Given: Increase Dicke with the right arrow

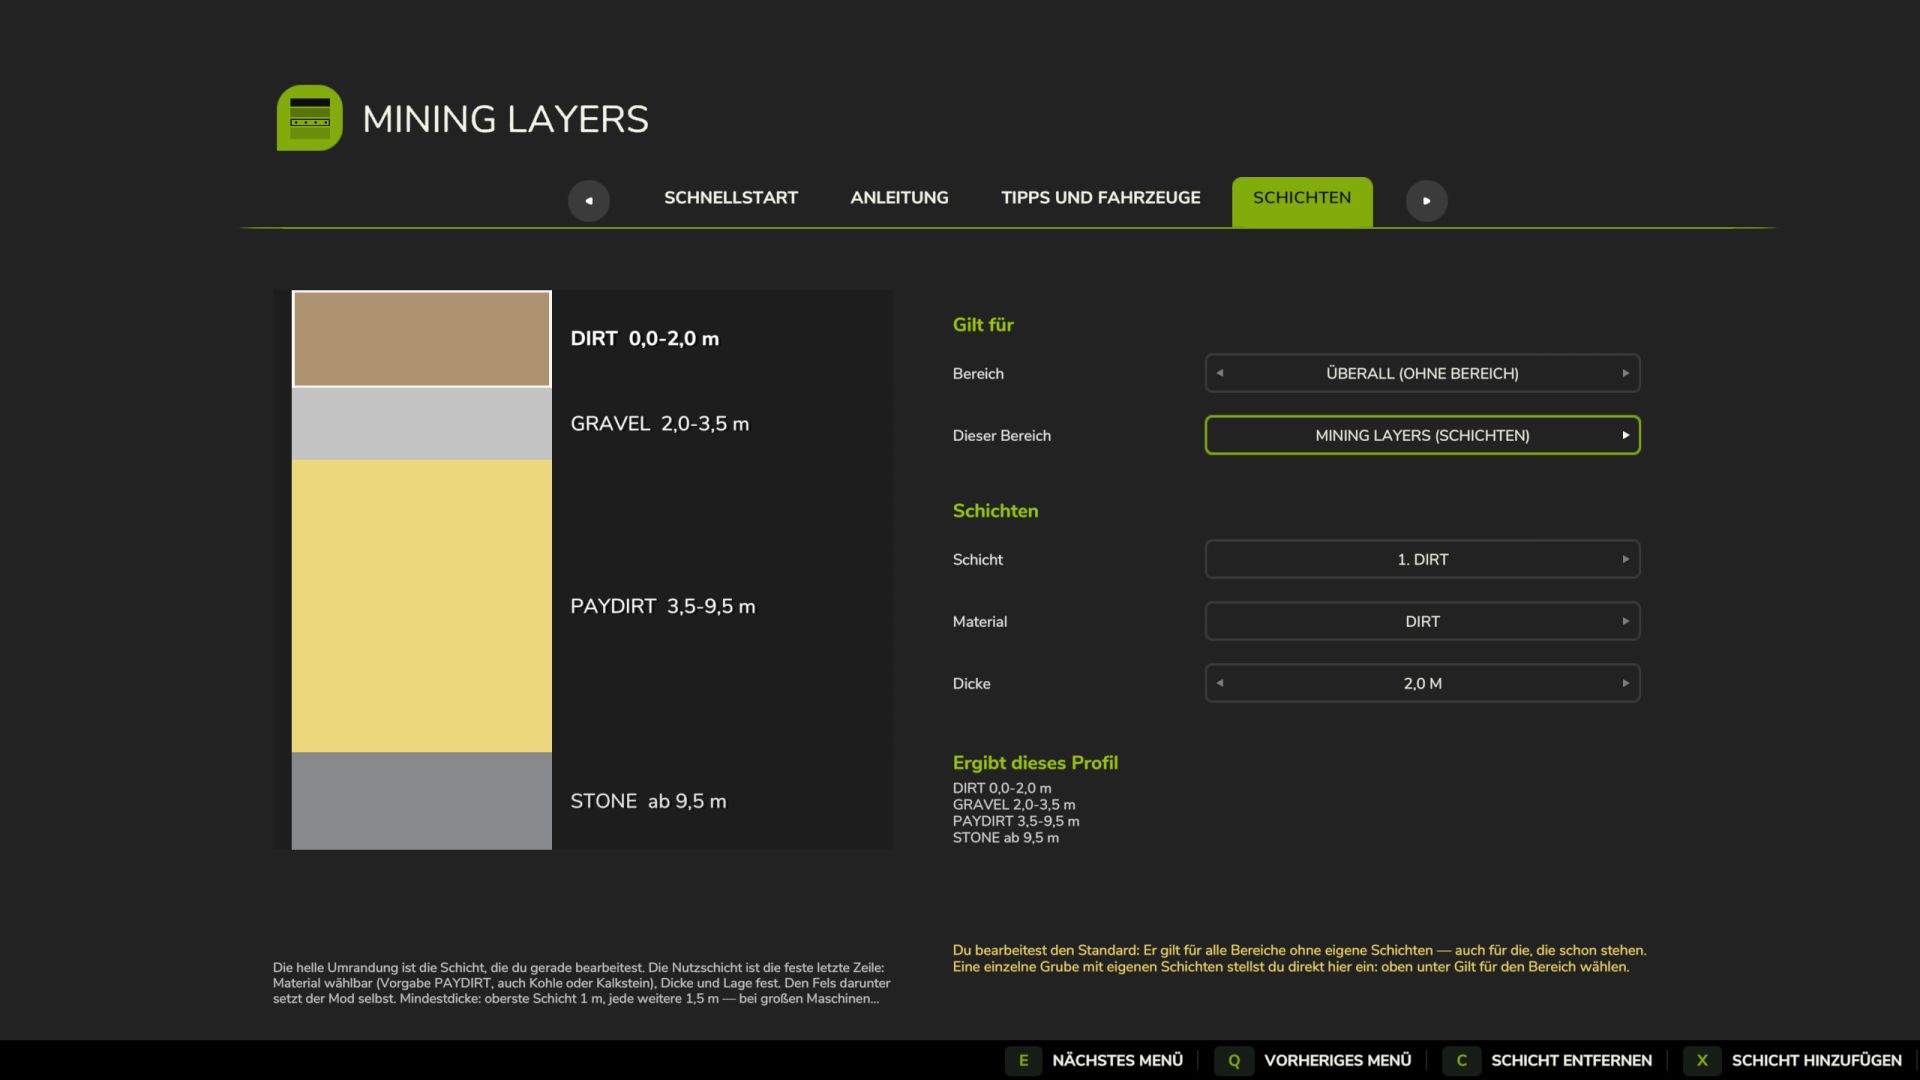Looking at the screenshot, I should click(1626, 683).
